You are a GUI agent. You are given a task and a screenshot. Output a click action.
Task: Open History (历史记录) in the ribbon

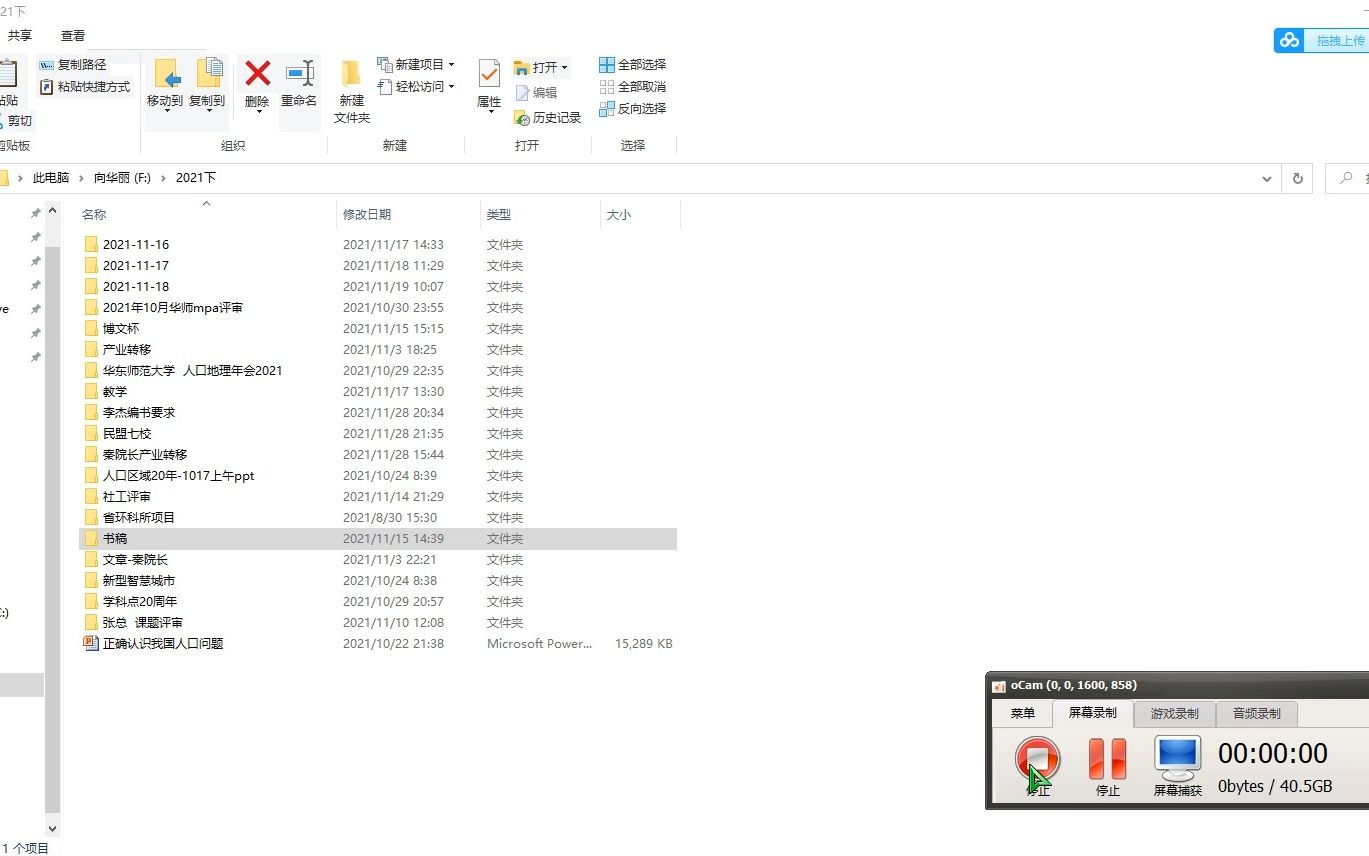click(x=547, y=118)
